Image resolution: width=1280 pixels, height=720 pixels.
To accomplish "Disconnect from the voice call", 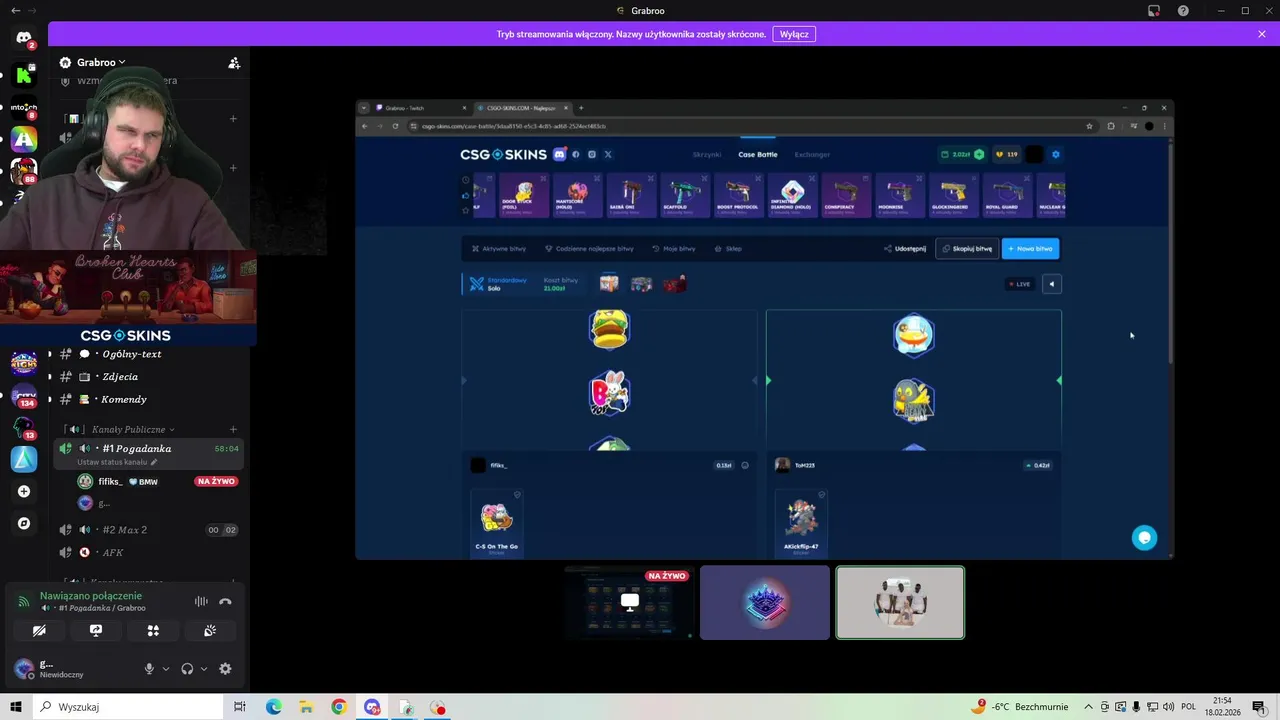I will point(225,601).
